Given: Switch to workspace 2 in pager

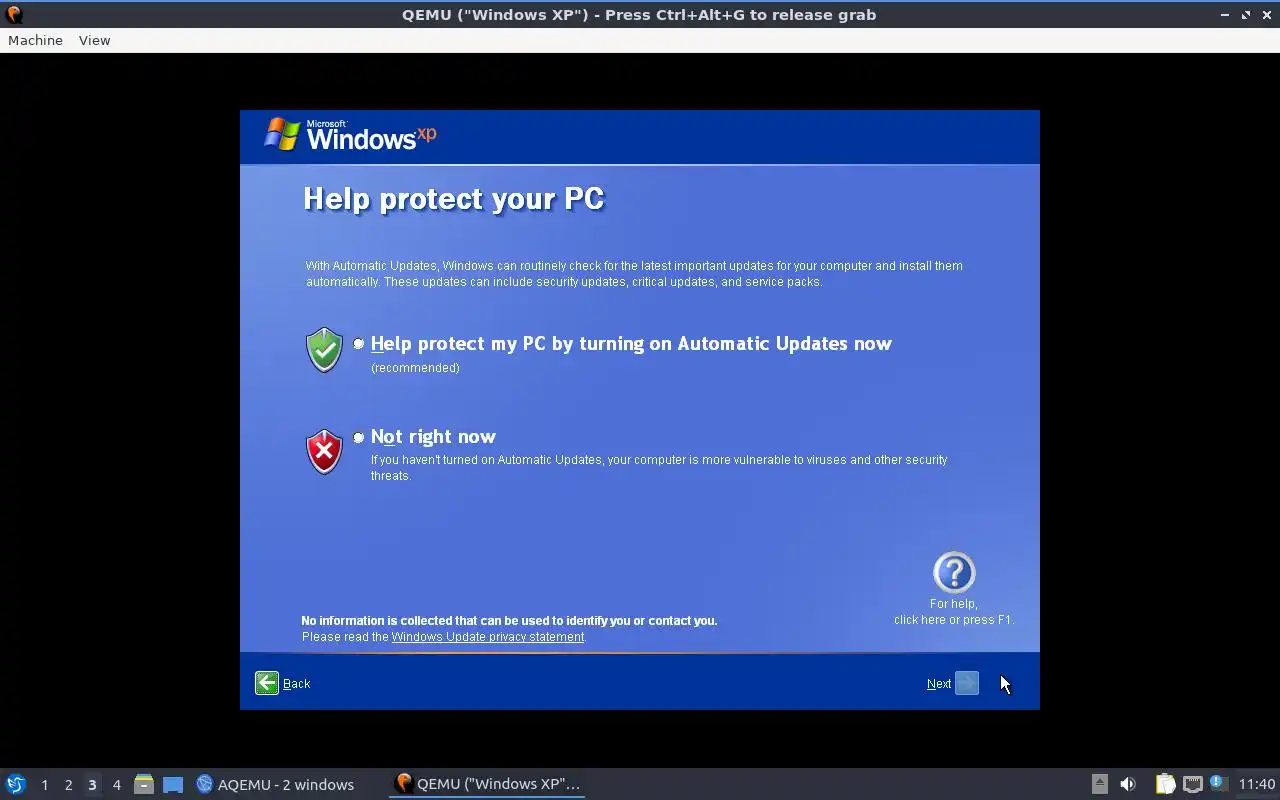Looking at the screenshot, I should pos(68,785).
